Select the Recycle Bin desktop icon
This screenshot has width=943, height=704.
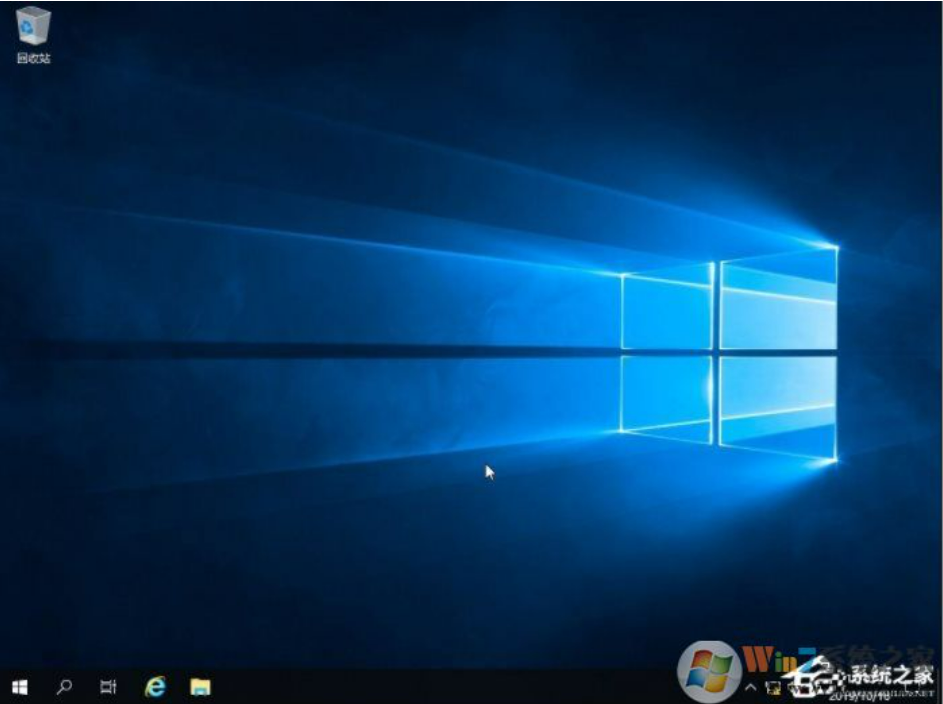(32, 26)
